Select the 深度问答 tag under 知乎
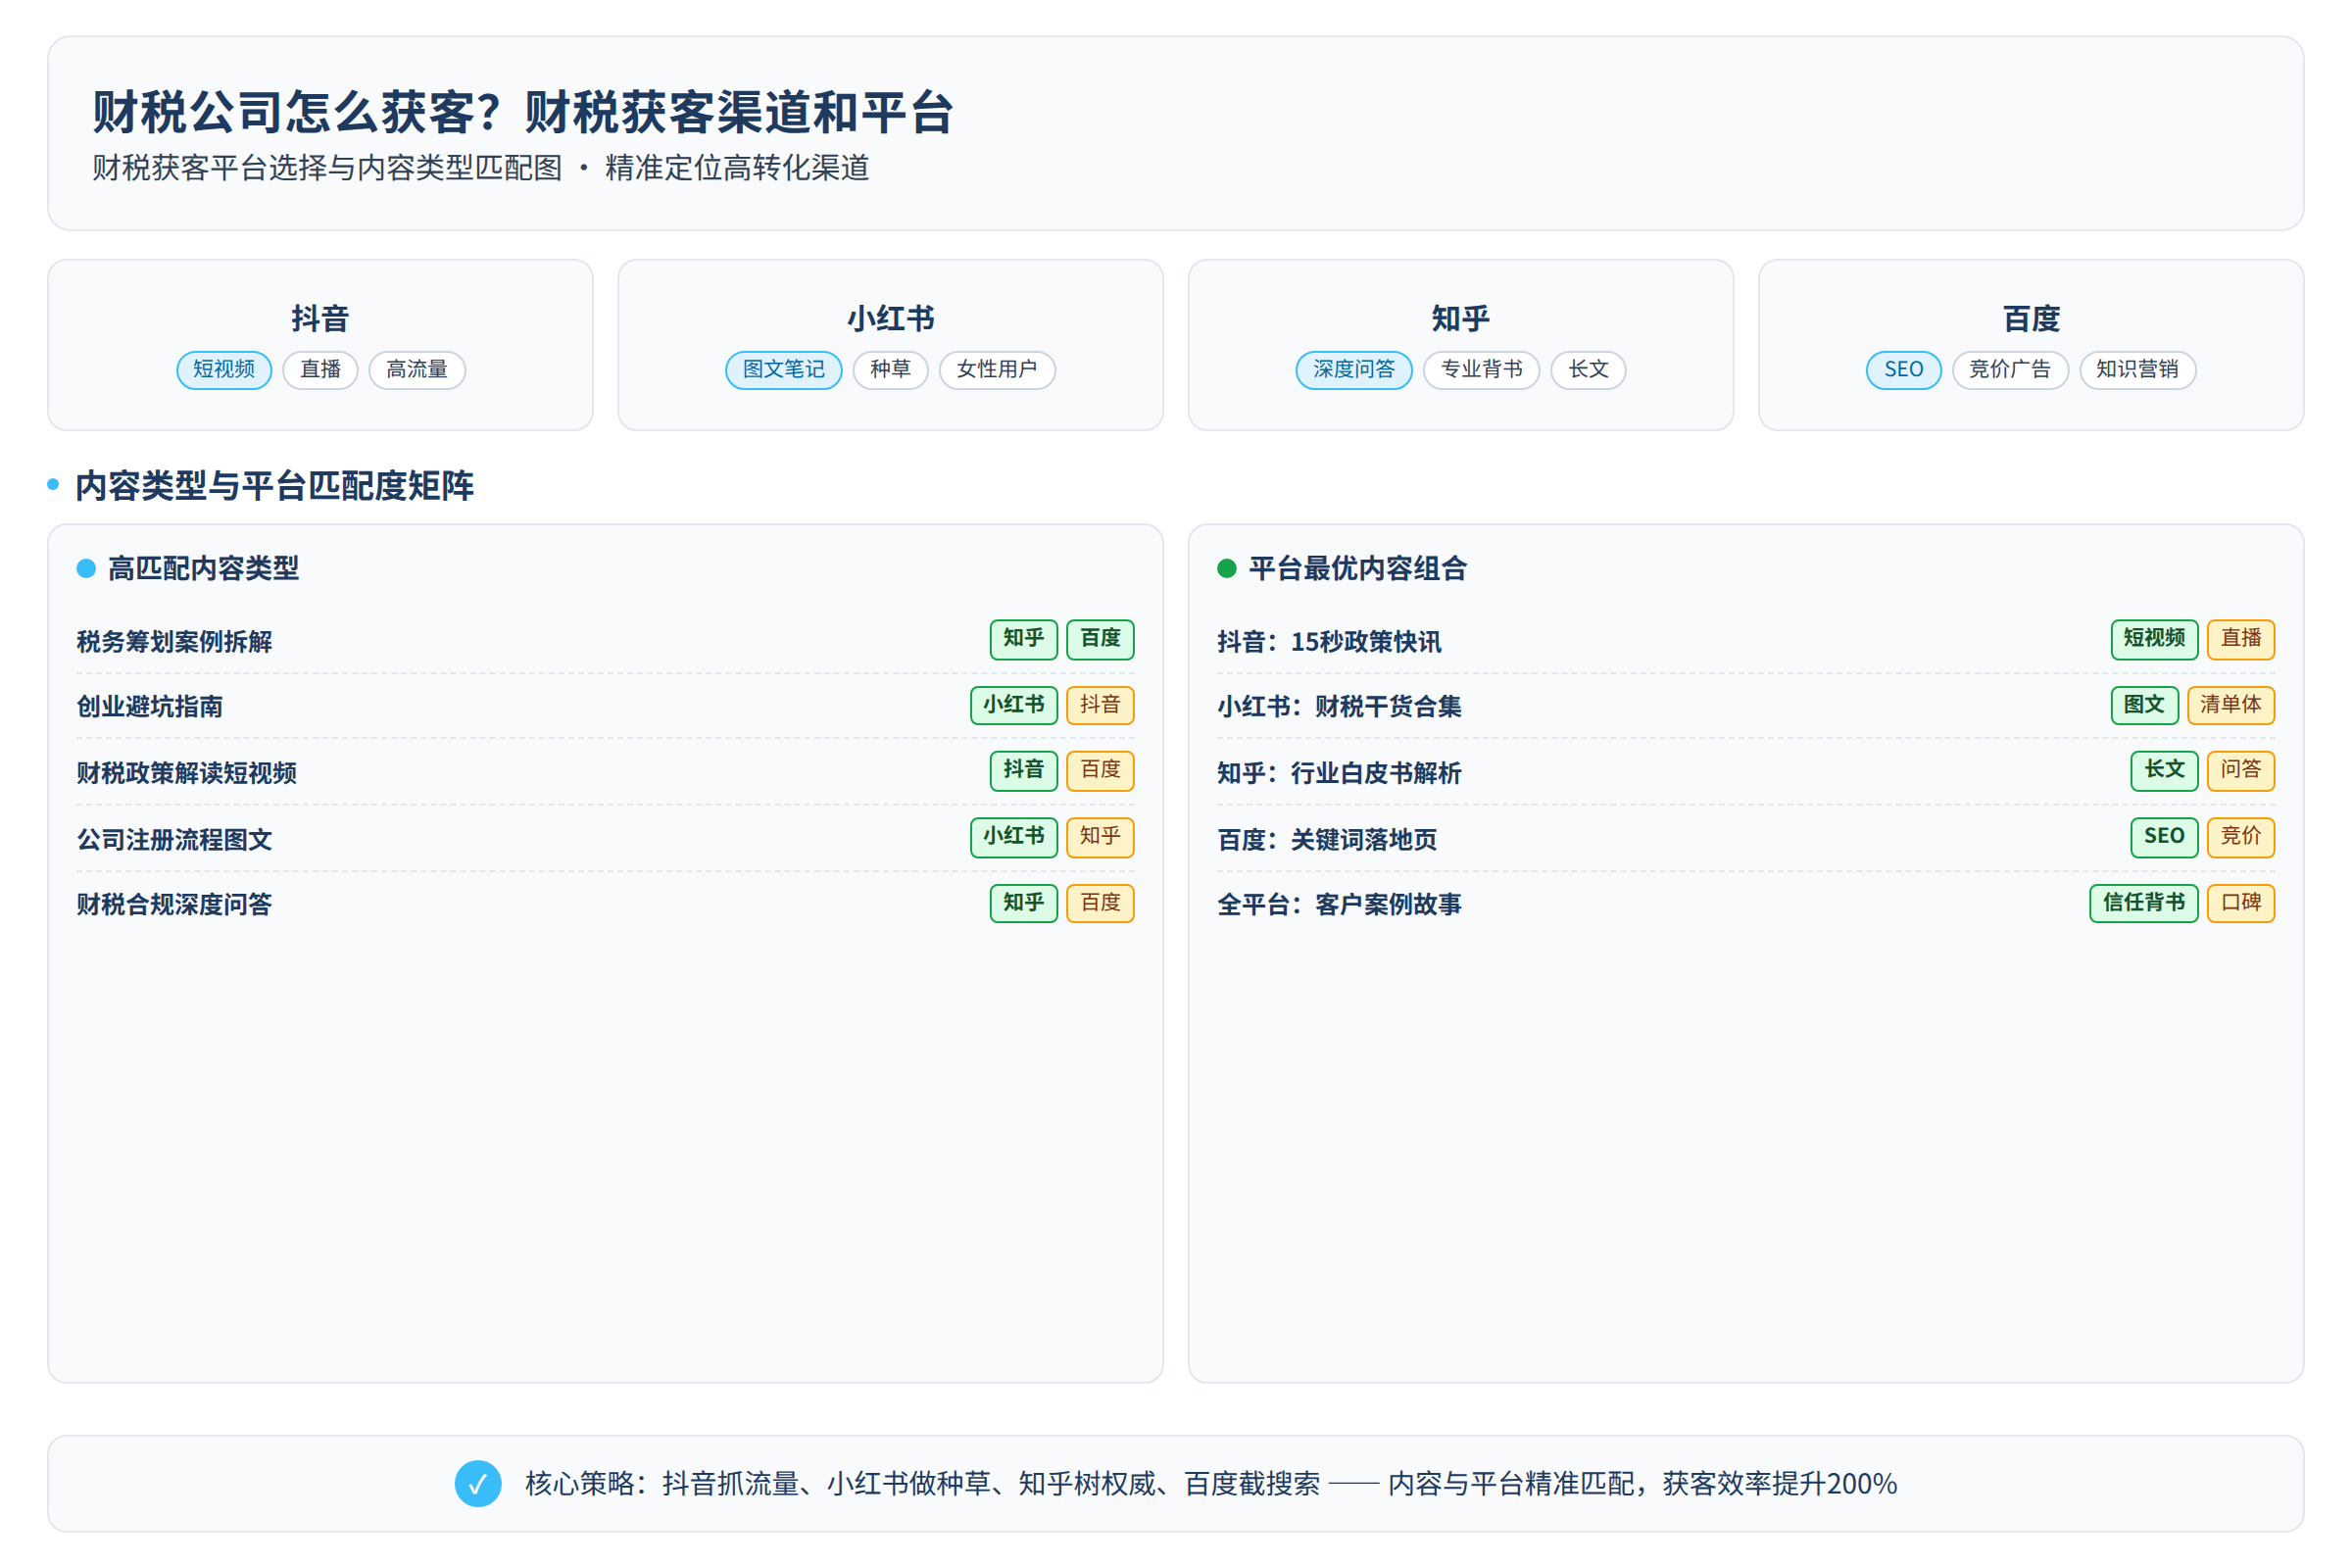Screen dimensions: 2352x1568 [x=1354, y=370]
